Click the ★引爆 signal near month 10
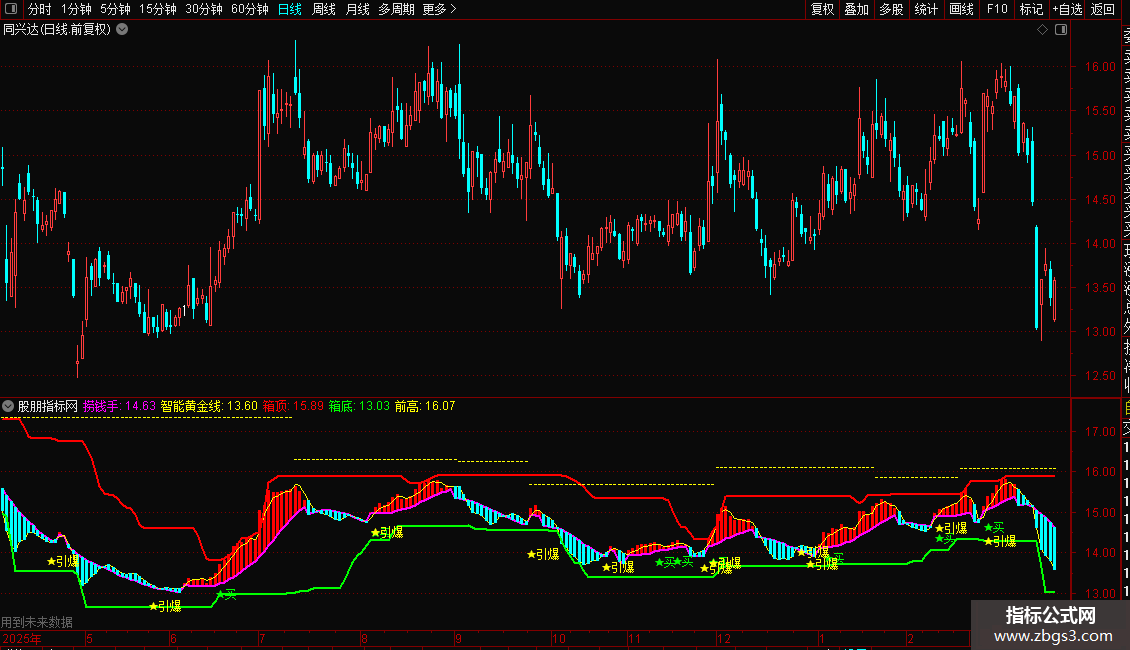 coord(543,554)
